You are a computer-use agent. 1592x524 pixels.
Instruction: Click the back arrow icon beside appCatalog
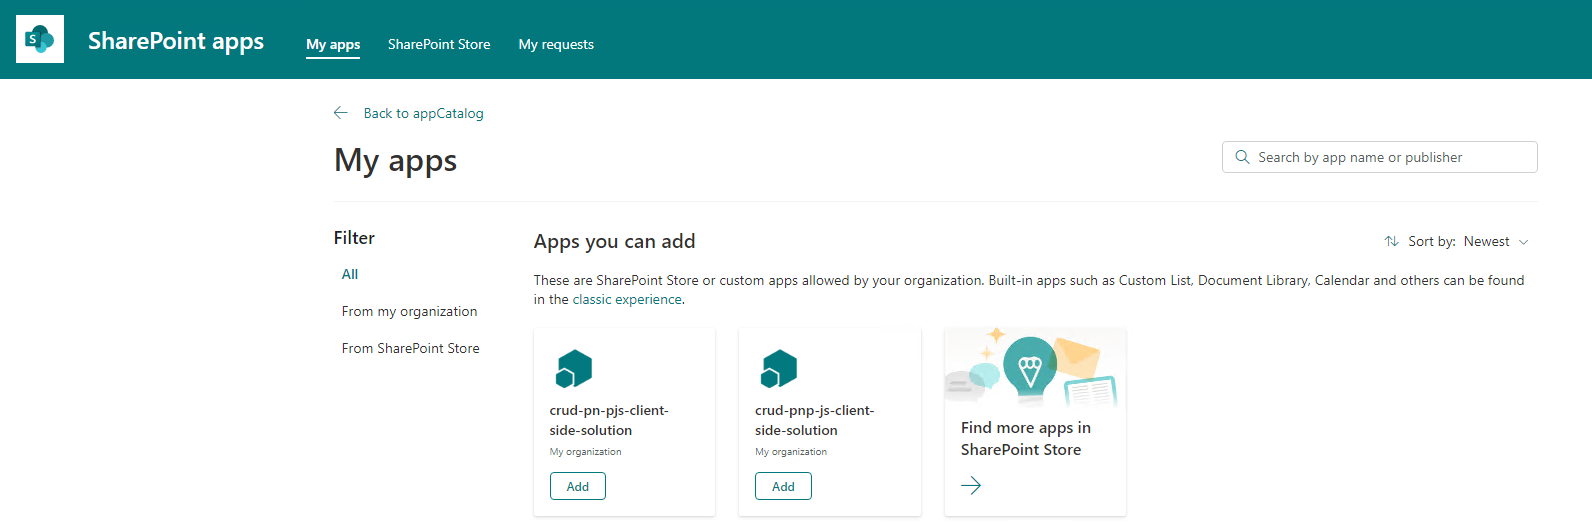coord(341,113)
